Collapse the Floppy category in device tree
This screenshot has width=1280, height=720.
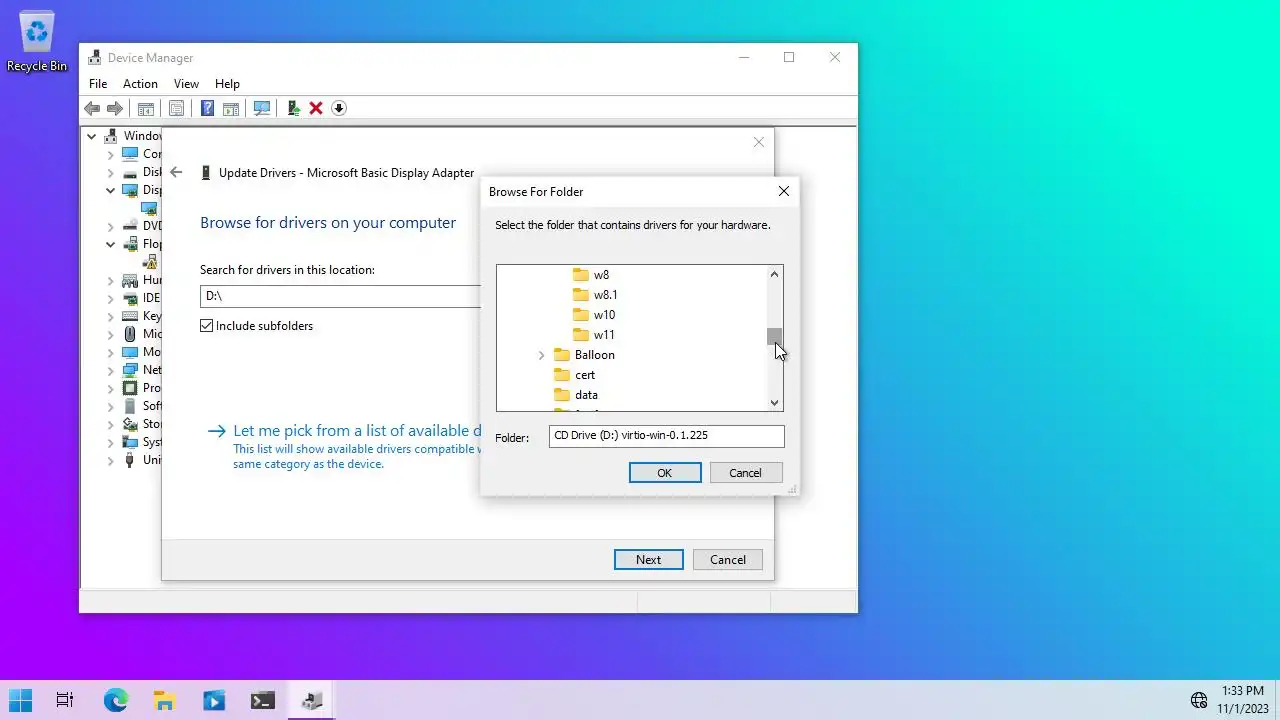coord(111,244)
